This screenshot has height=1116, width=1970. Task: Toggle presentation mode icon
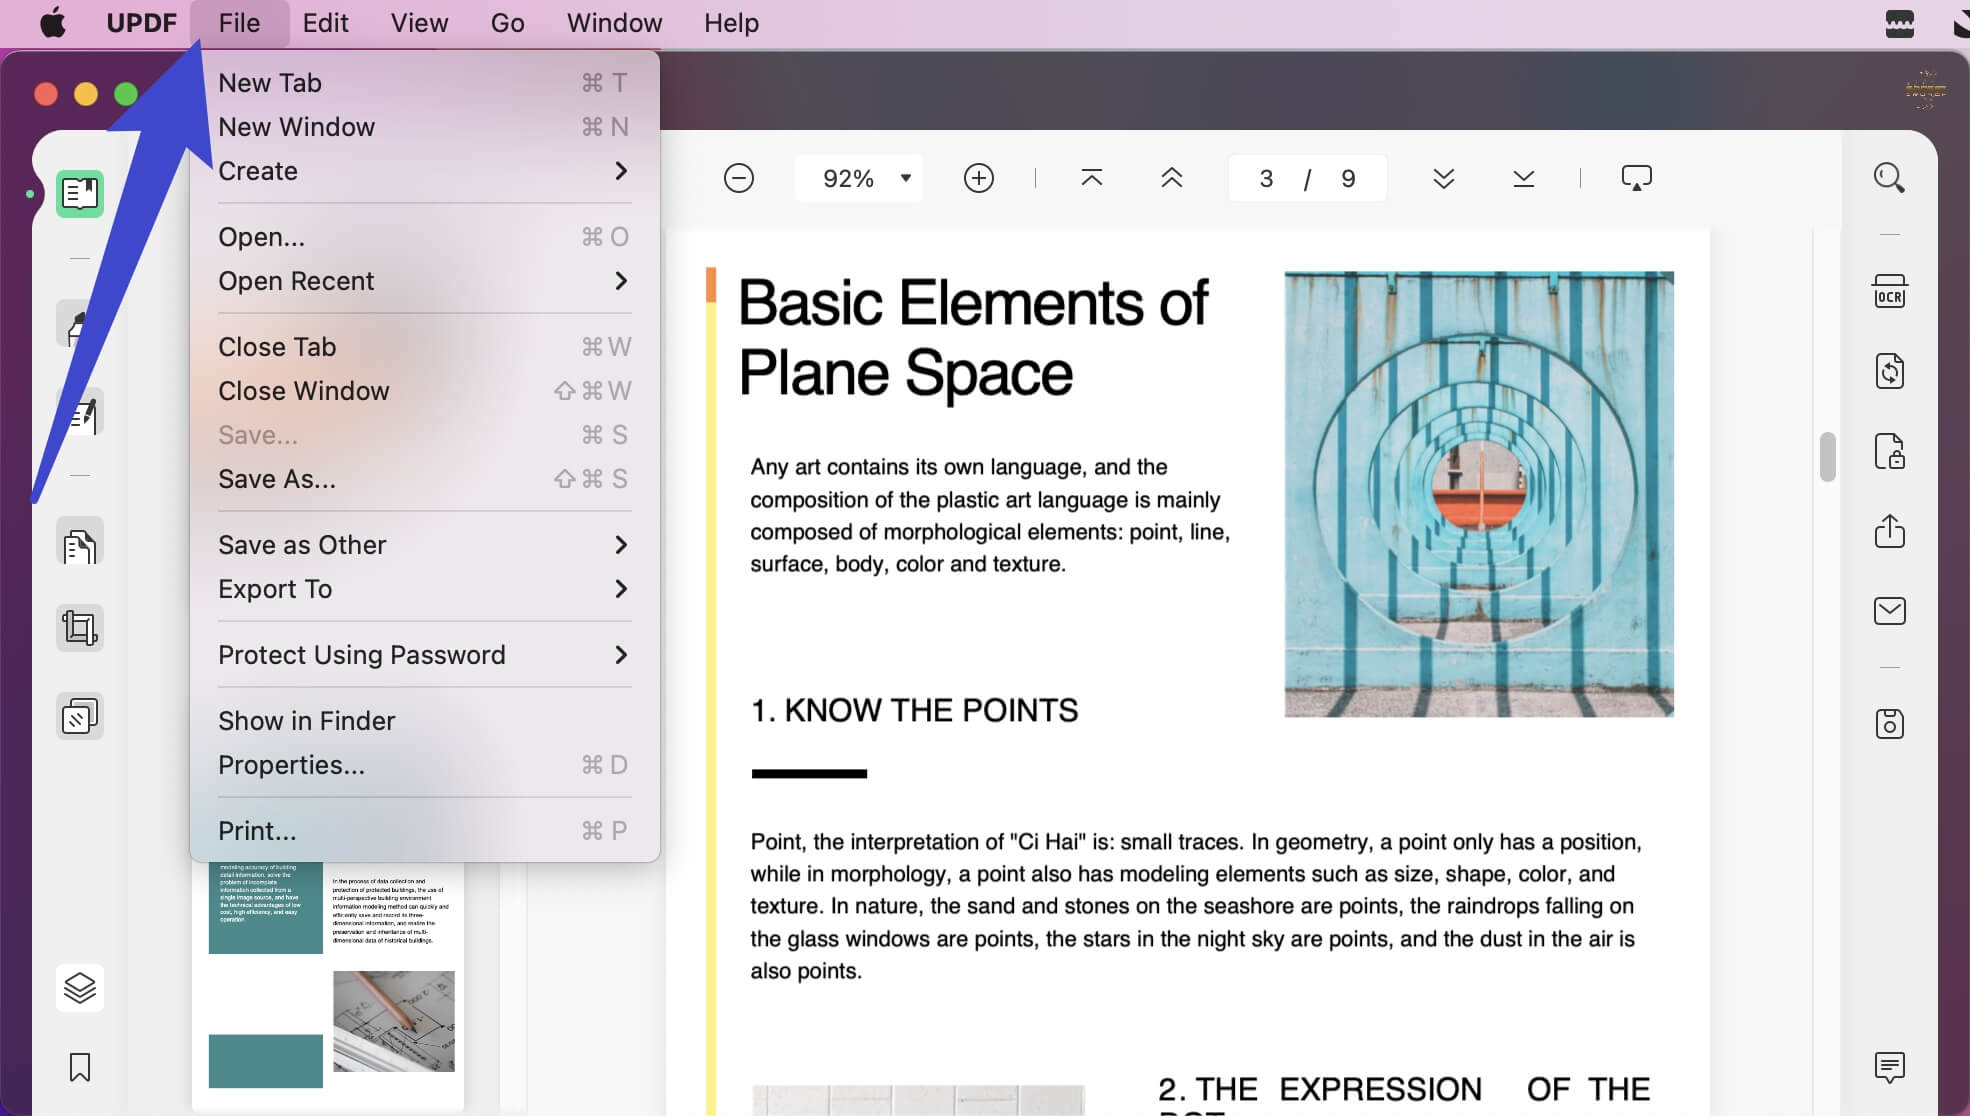(x=1637, y=176)
